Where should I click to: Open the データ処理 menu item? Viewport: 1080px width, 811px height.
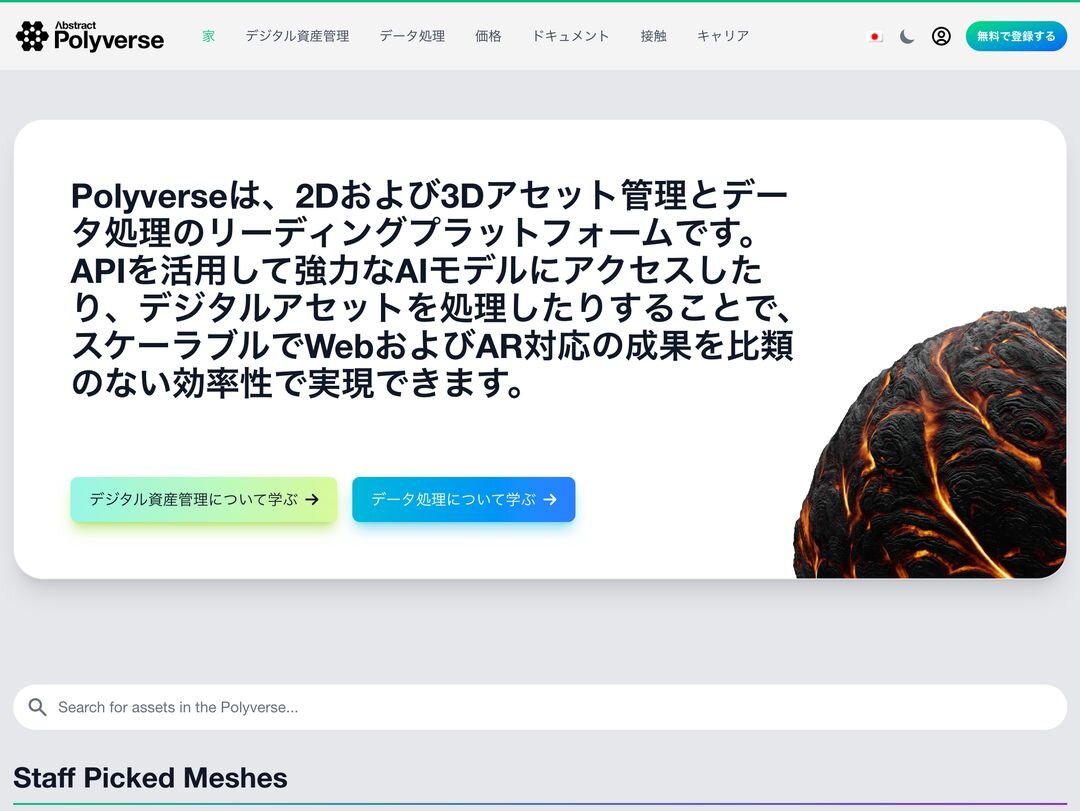click(x=413, y=36)
